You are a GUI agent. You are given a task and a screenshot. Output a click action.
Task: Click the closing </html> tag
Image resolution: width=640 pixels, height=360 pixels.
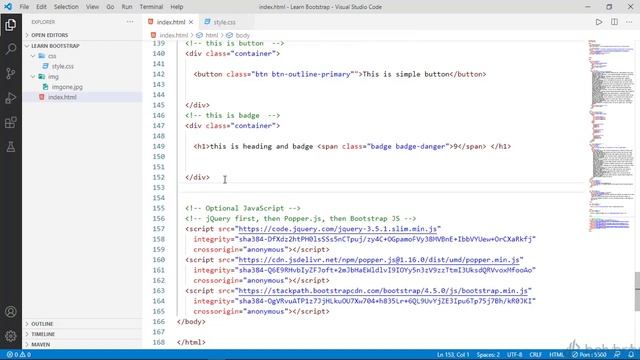click(191, 342)
